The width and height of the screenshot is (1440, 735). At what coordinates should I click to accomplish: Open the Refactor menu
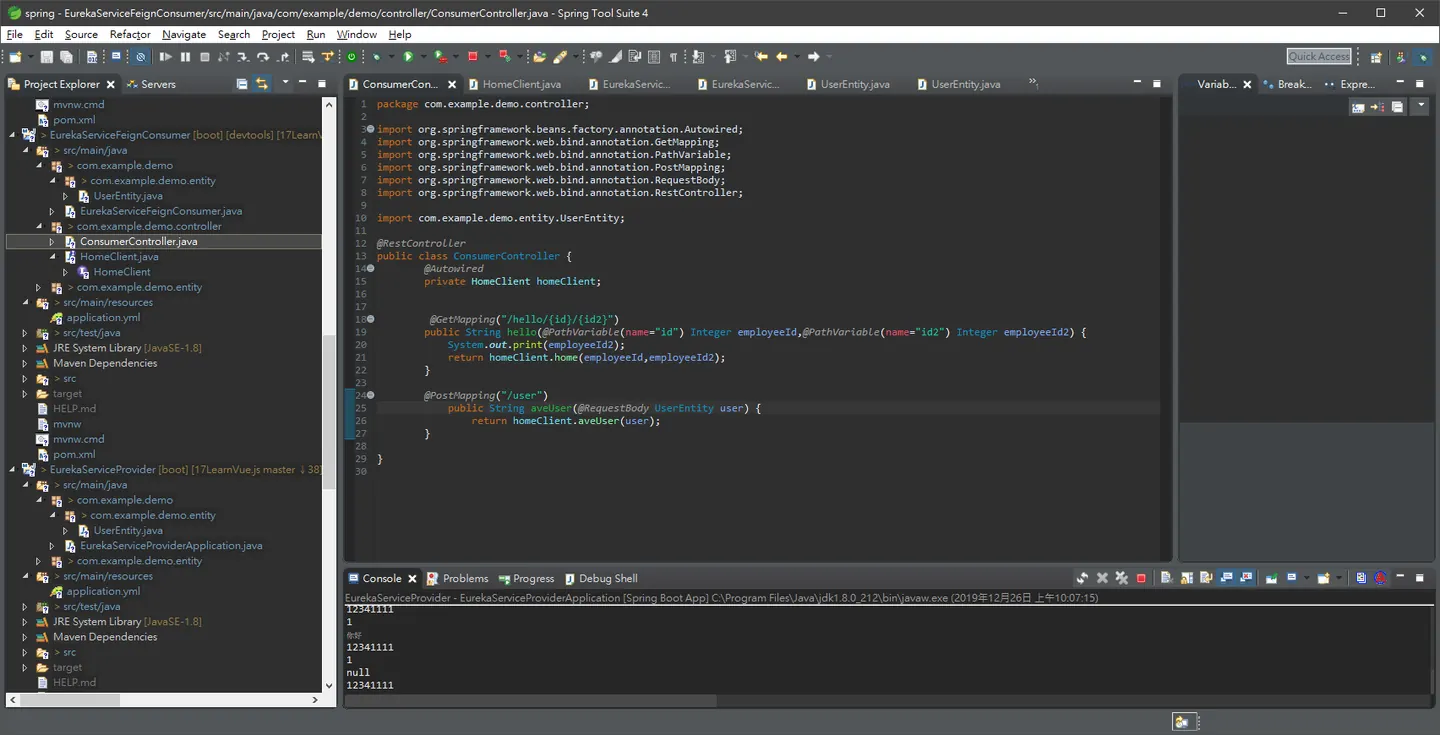pos(130,34)
